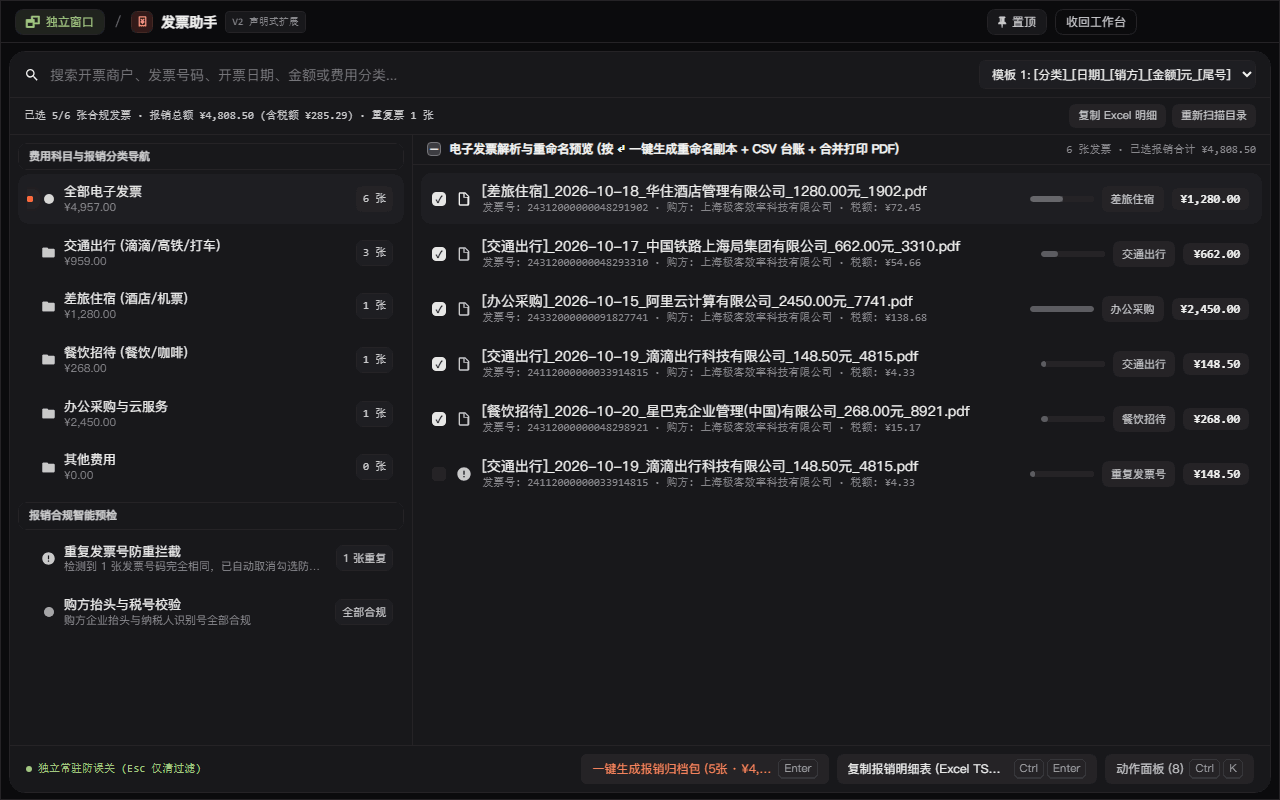Check the duplicate 滴滴出行 invoice checkbox

tap(439, 474)
